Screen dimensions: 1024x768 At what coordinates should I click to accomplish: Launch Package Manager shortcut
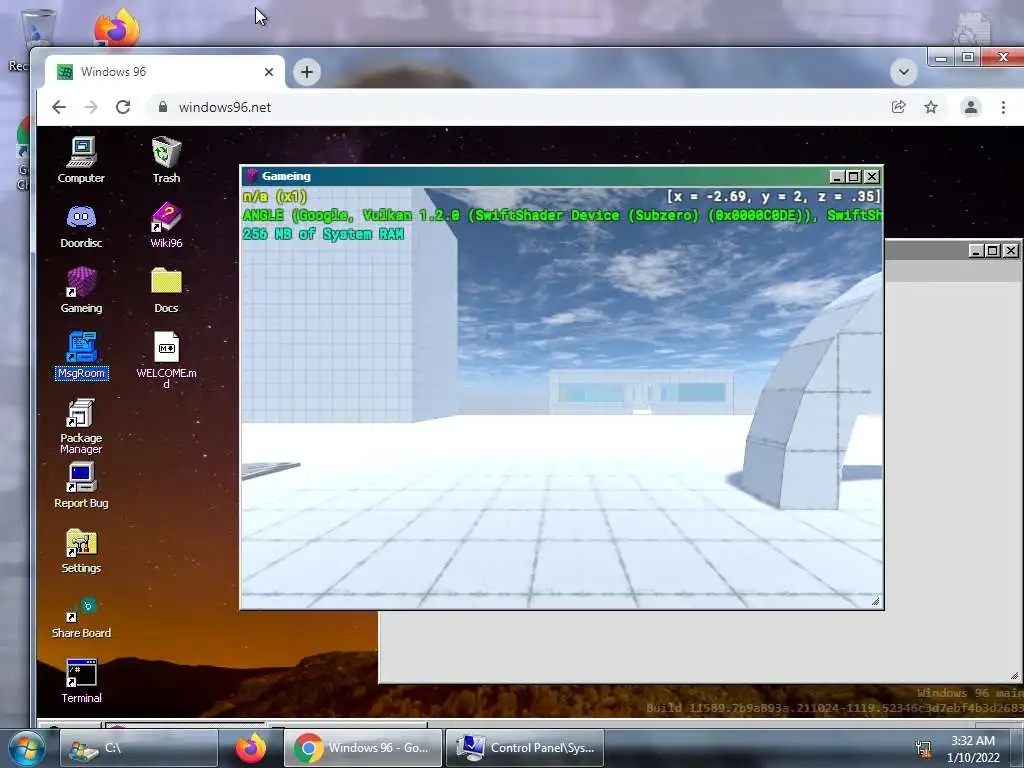tap(81, 426)
